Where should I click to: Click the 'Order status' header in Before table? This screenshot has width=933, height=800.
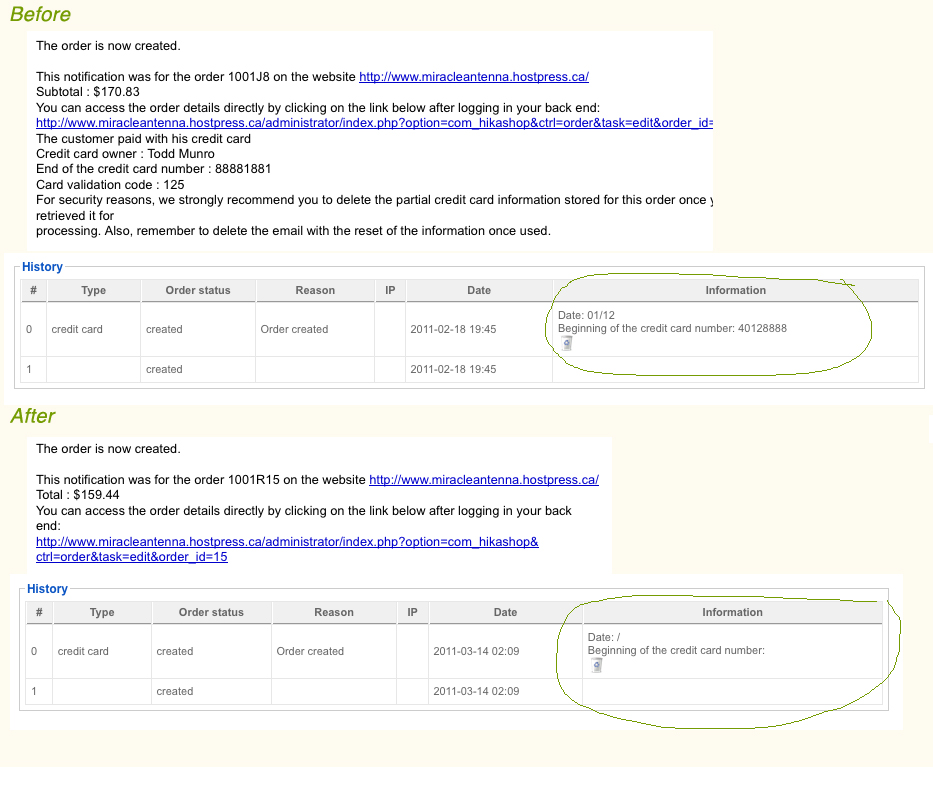pyautogui.click(x=198, y=290)
